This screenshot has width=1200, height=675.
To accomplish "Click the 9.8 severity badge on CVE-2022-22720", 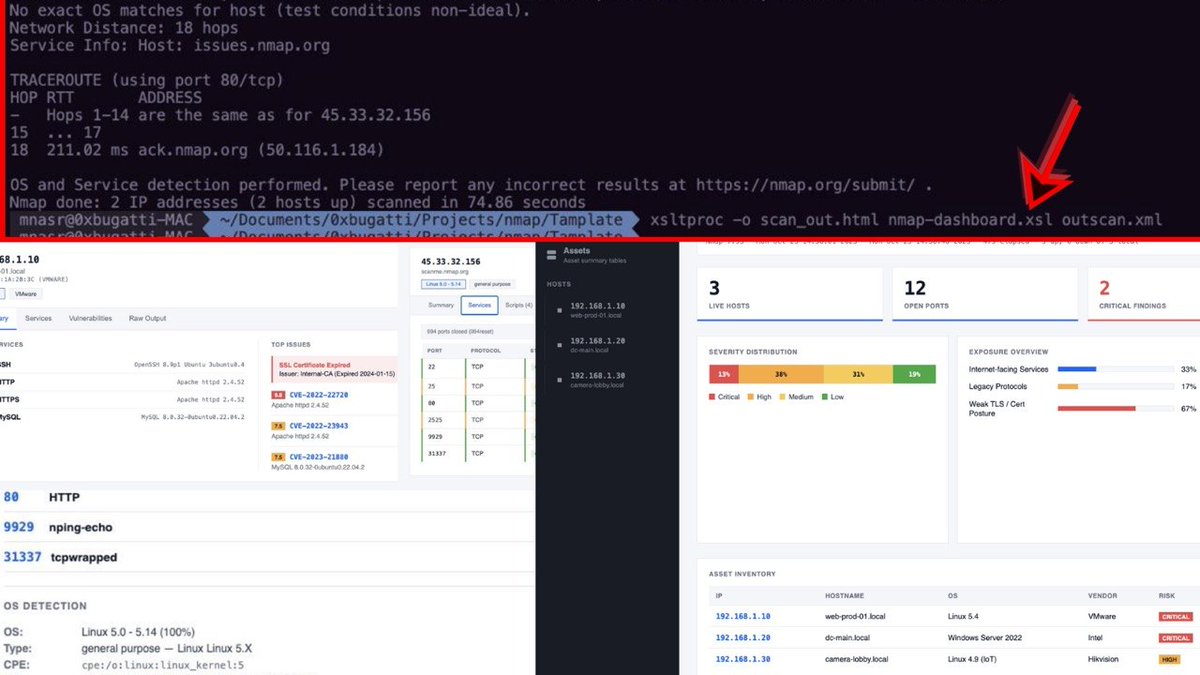I will (x=276, y=395).
